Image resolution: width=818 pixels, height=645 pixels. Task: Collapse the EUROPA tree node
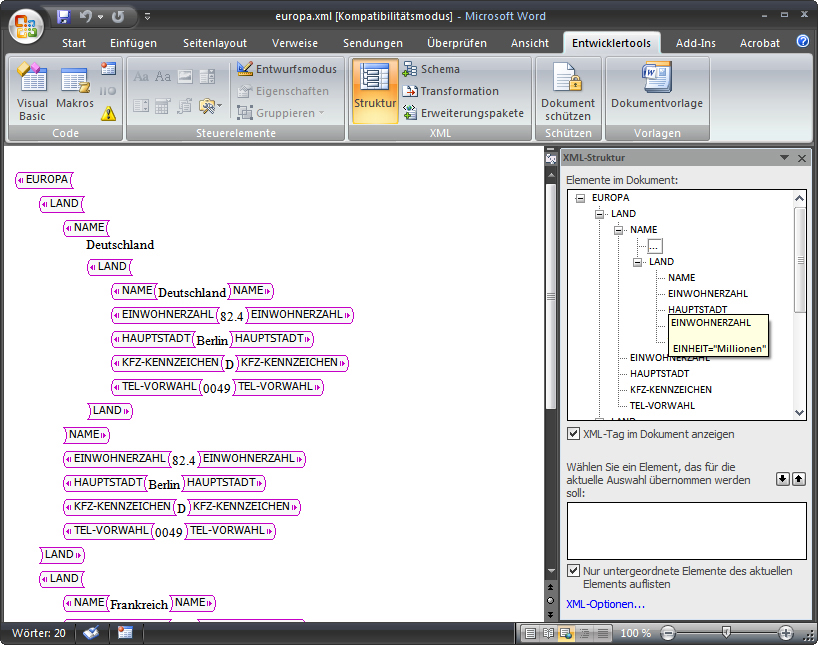point(580,198)
